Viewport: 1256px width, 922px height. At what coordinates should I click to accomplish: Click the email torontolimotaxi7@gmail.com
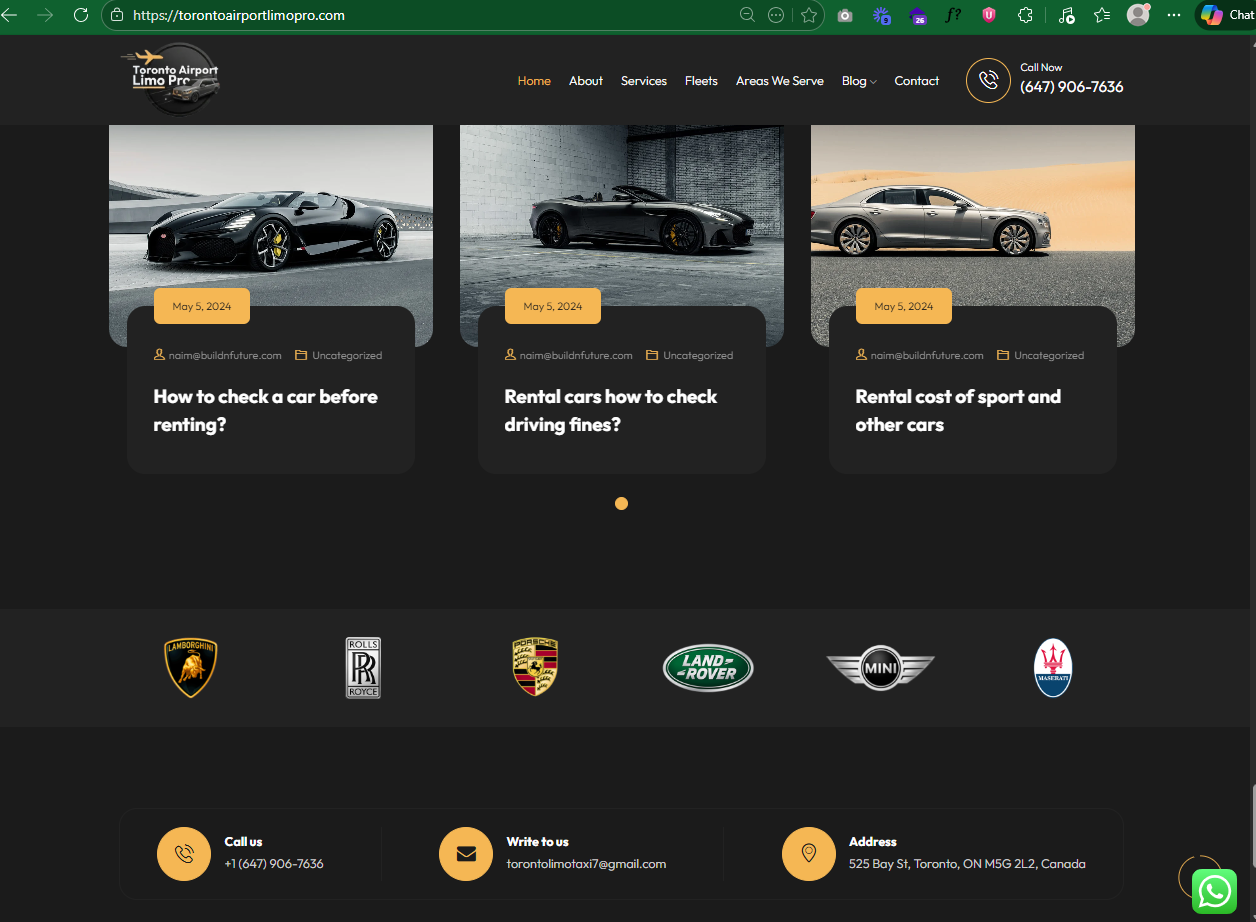point(586,863)
